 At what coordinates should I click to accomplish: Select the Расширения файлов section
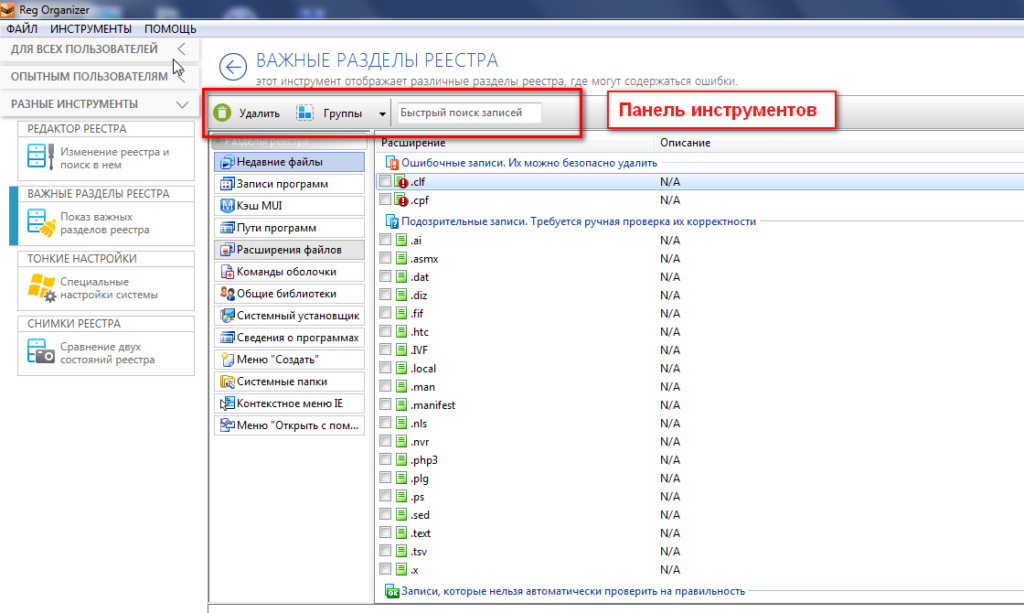(288, 250)
